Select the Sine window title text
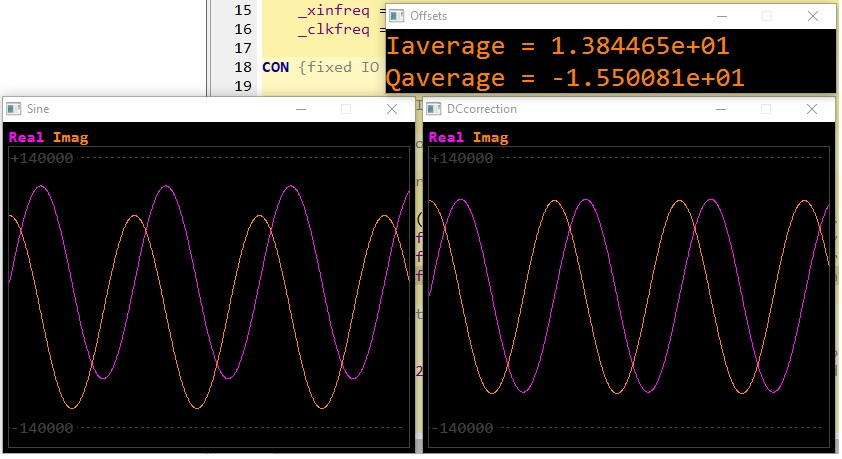Viewport: 842px width, 459px height. coord(38,109)
